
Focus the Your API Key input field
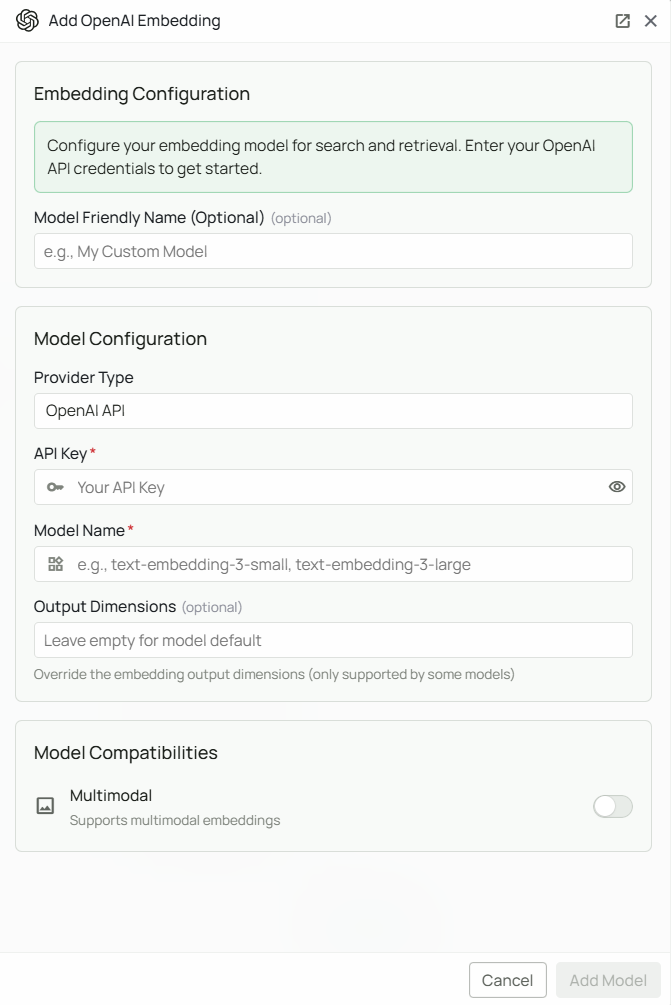click(333, 487)
